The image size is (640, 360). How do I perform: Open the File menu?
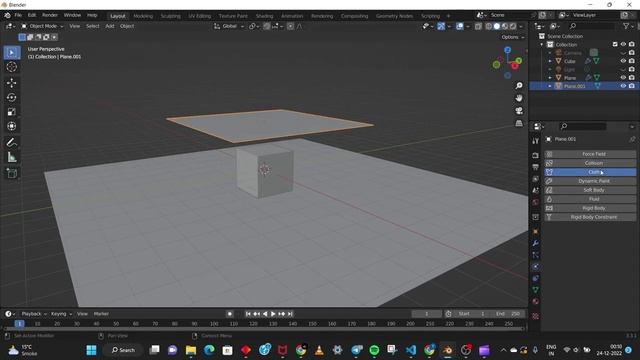click(18, 16)
